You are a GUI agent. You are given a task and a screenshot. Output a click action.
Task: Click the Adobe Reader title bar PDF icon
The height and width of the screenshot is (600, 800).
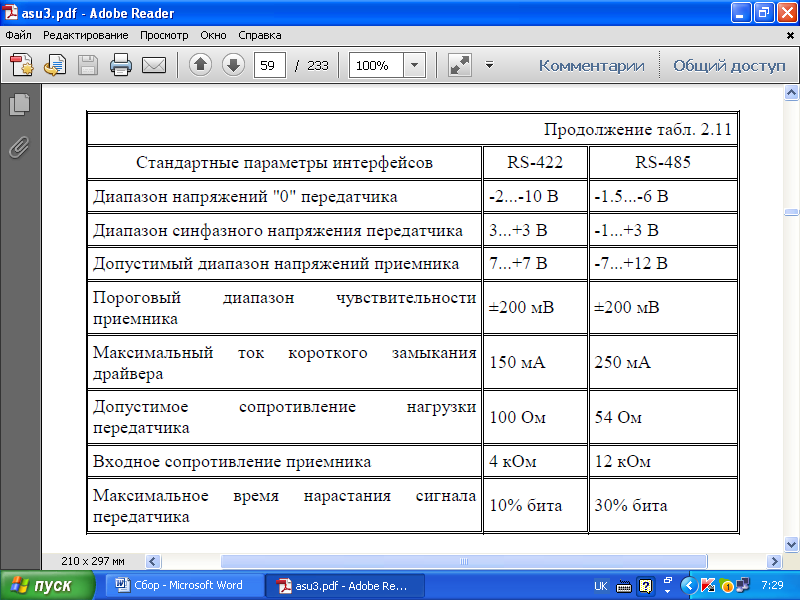10,12
